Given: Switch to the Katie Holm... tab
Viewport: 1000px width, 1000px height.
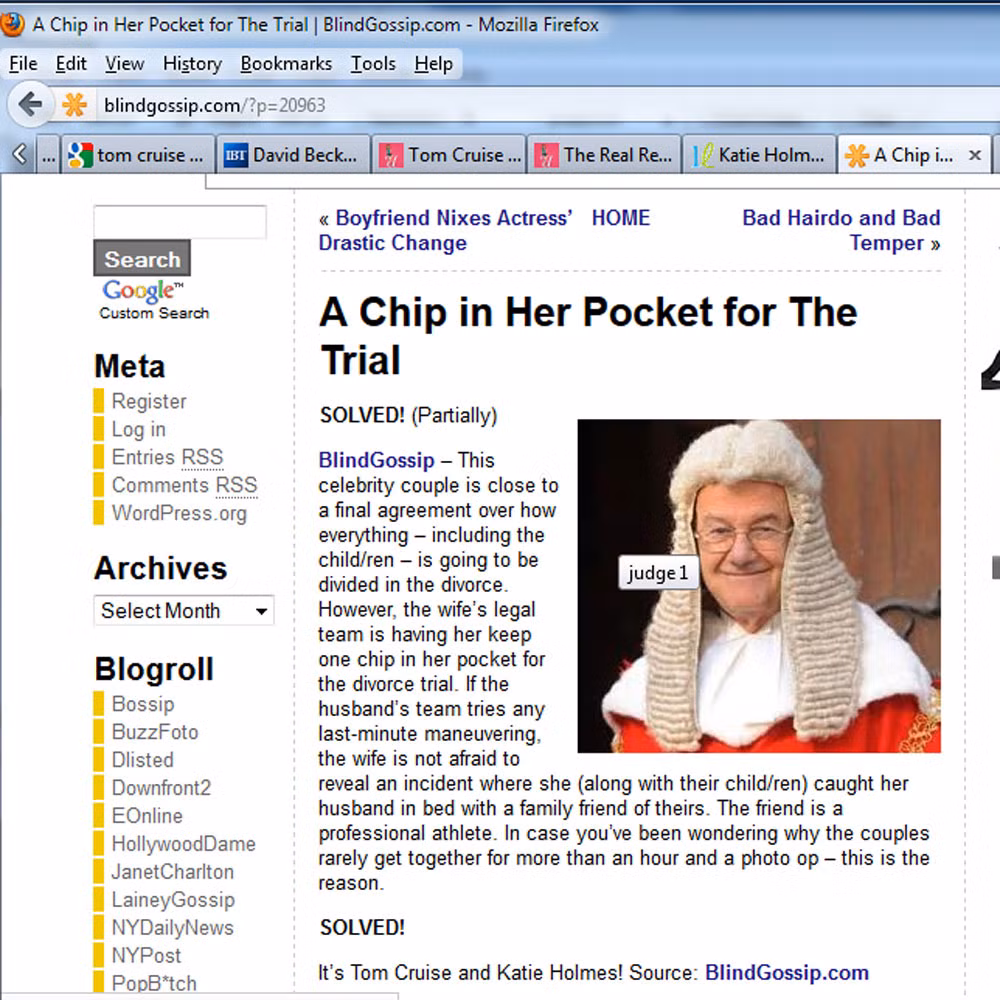Looking at the screenshot, I should (759, 155).
